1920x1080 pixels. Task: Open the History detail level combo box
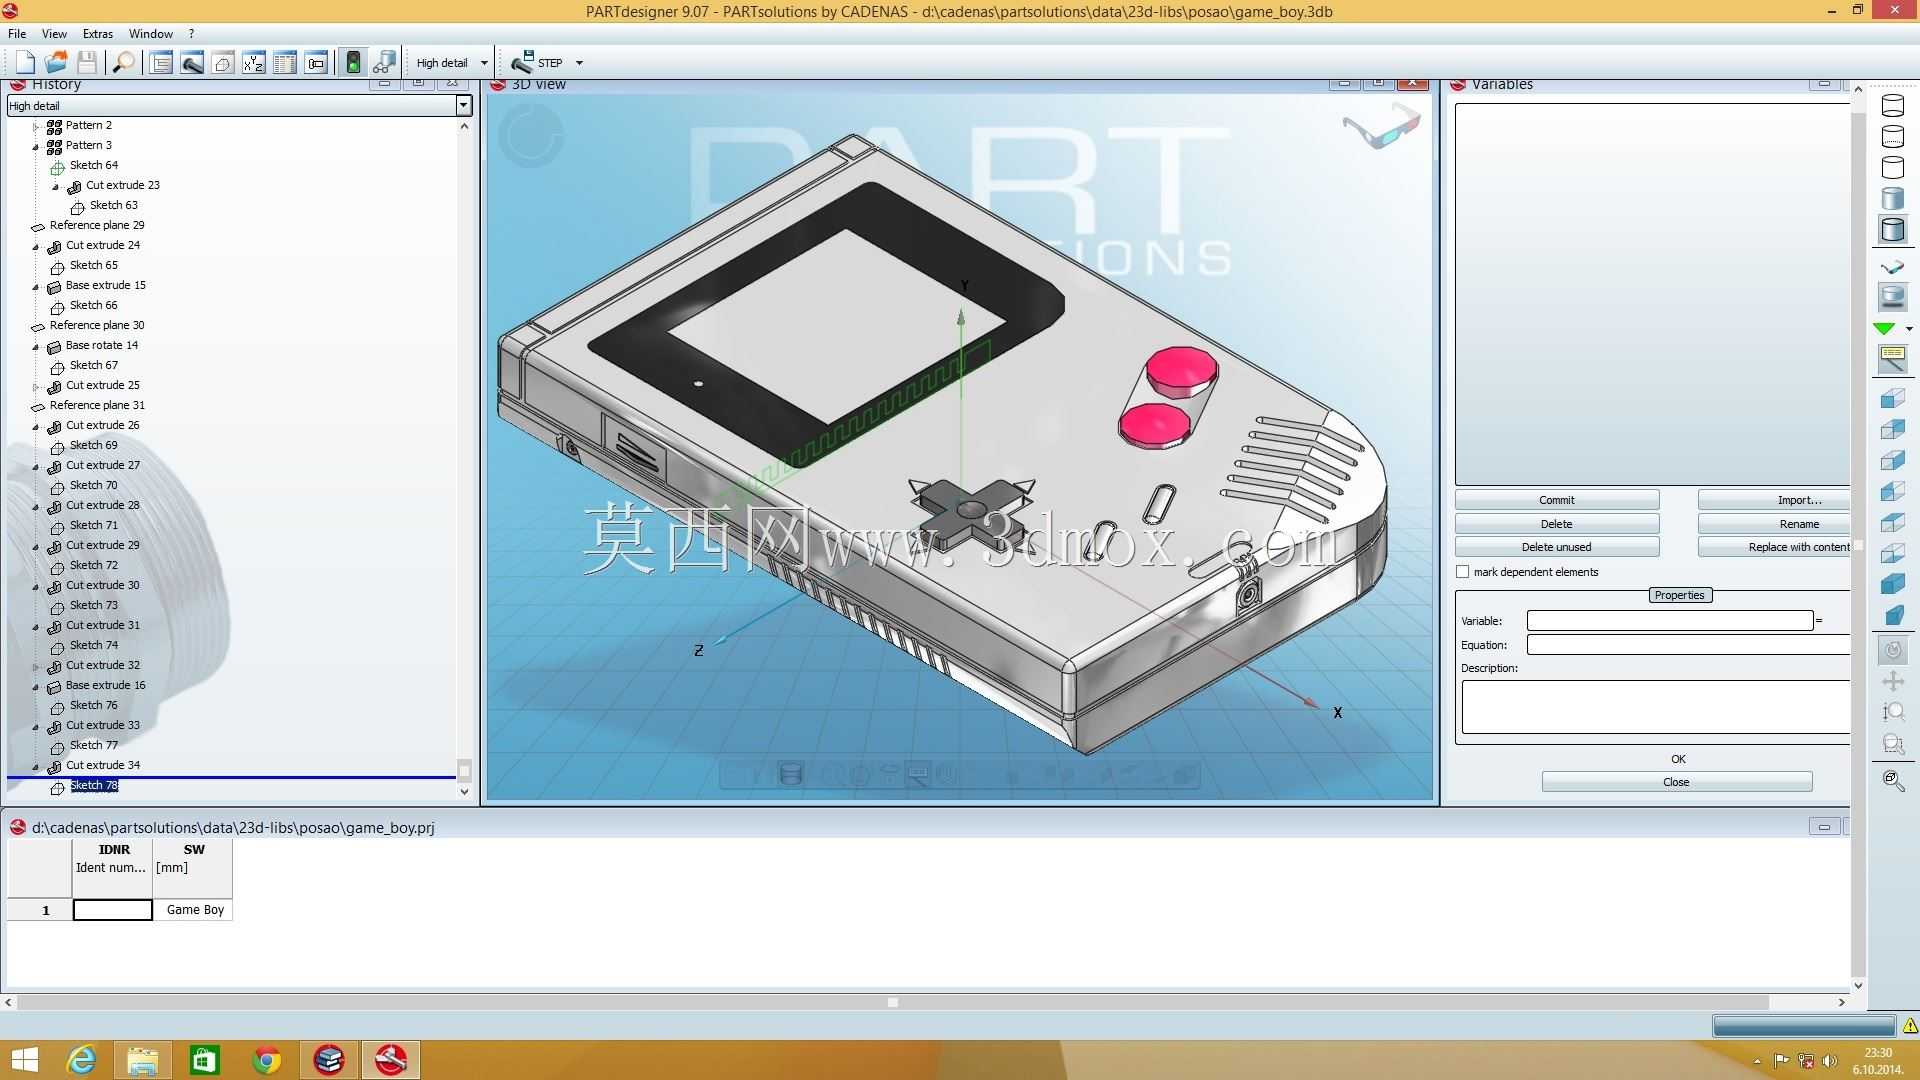(x=239, y=105)
